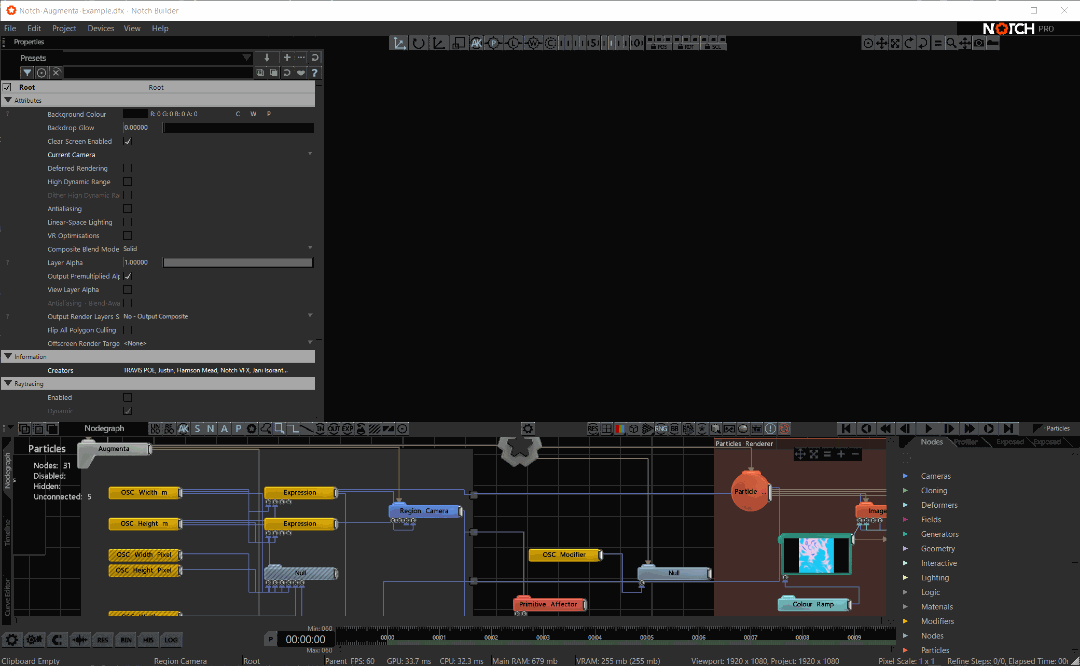The width and height of the screenshot is (1080, 666).
Task: Toggle Root node enabled checkbox
Action: (x=7, y=87)
